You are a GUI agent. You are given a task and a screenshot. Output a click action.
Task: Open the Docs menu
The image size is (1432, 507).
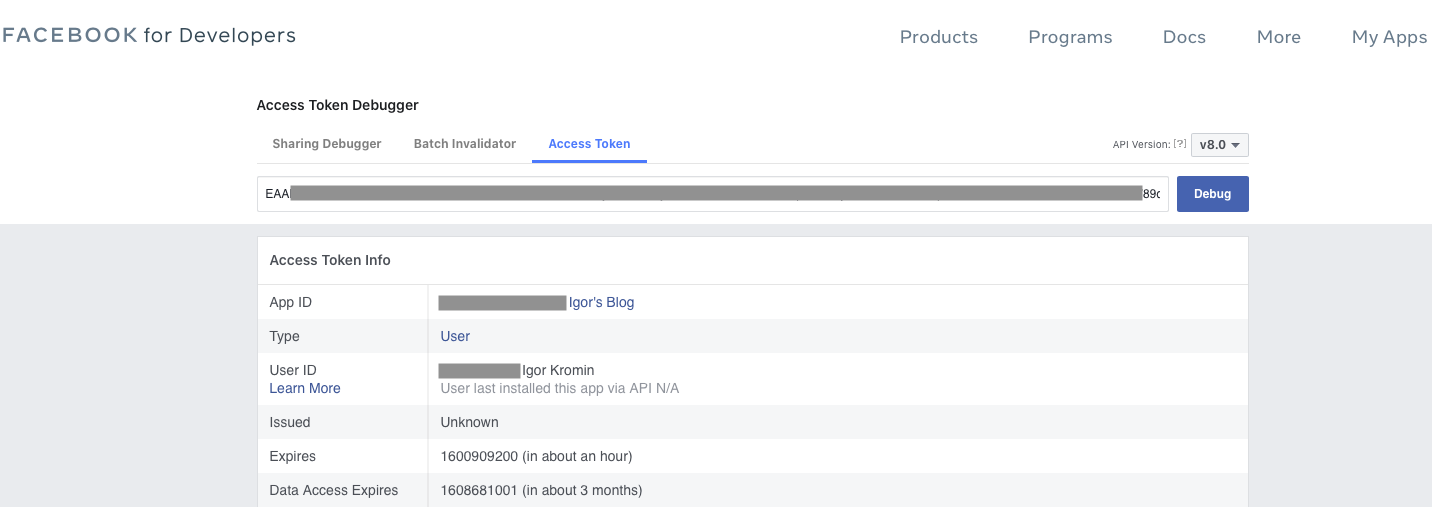(x=1184, y=37)
